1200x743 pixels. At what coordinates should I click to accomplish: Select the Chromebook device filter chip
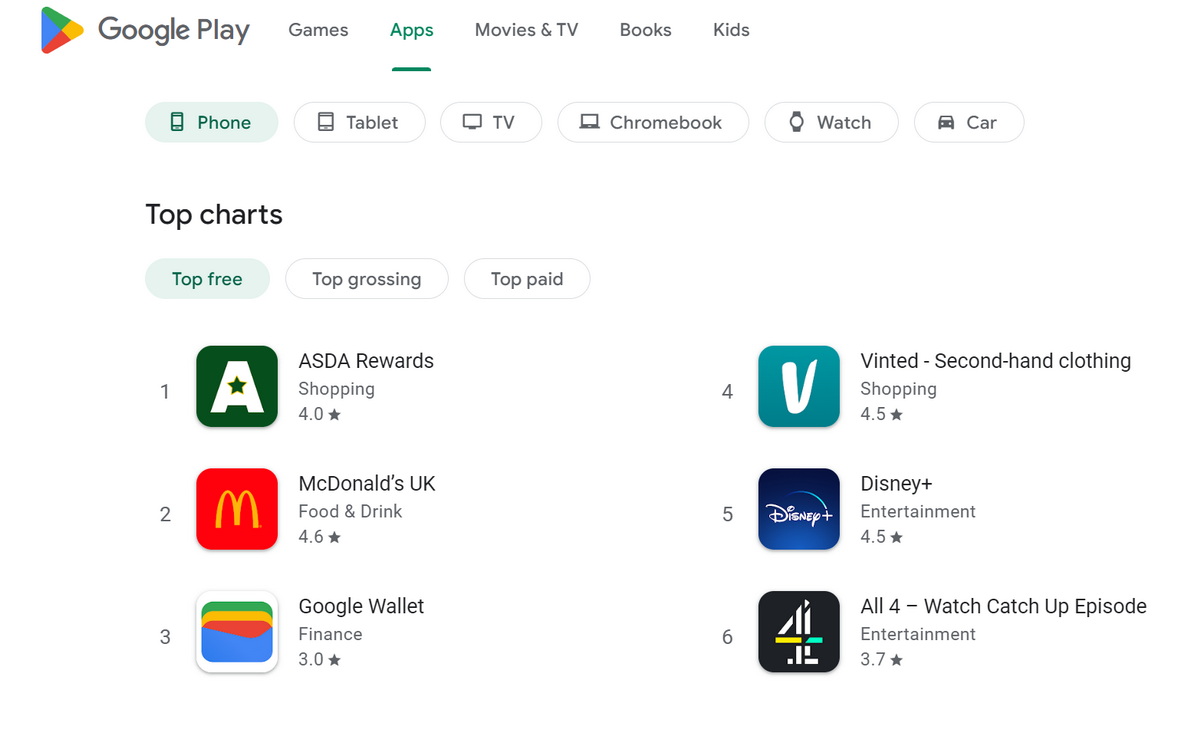pos(652,122)
